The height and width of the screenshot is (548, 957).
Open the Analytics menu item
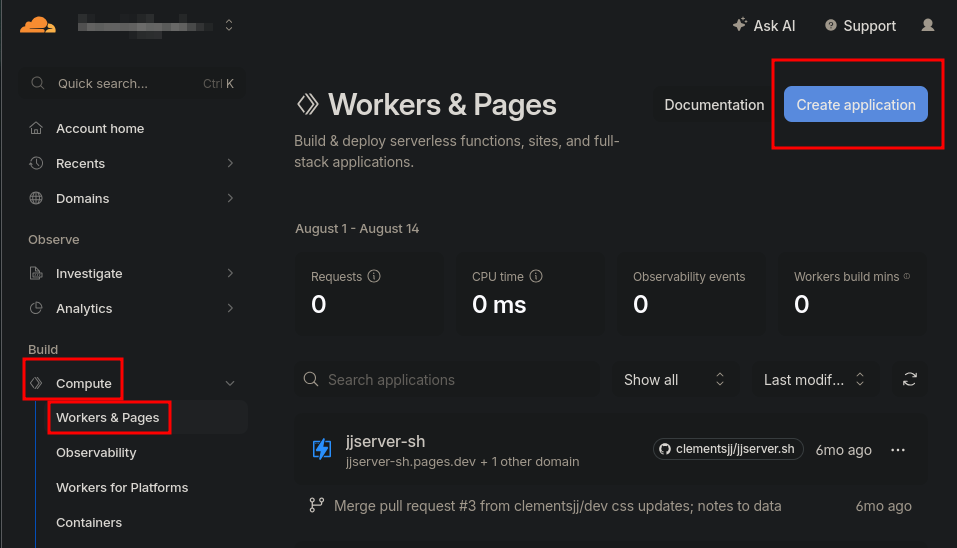pos(84,308)
